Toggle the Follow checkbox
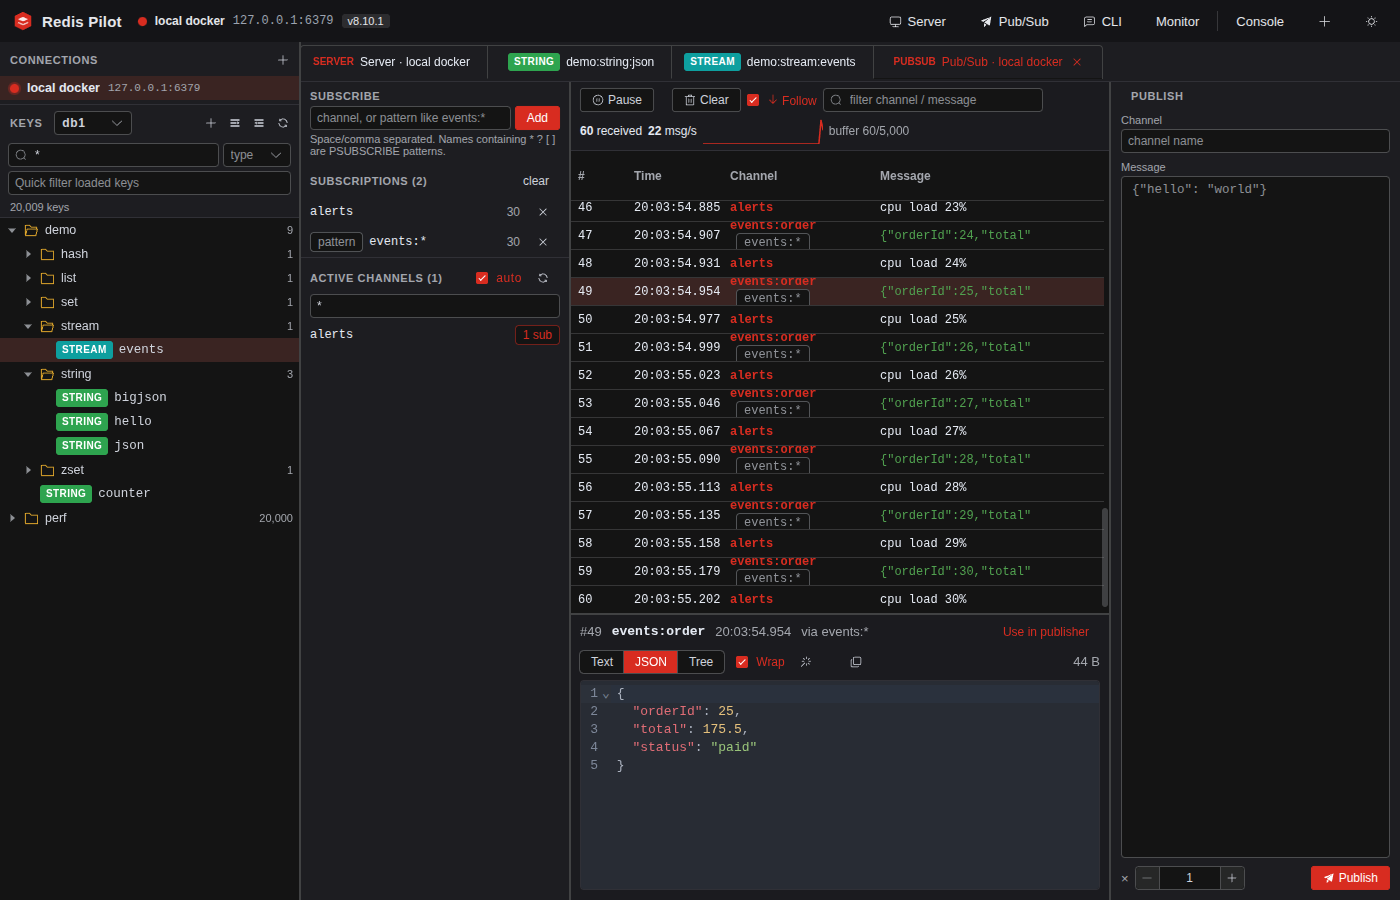The image size is (1400, 900). point(753,100)
